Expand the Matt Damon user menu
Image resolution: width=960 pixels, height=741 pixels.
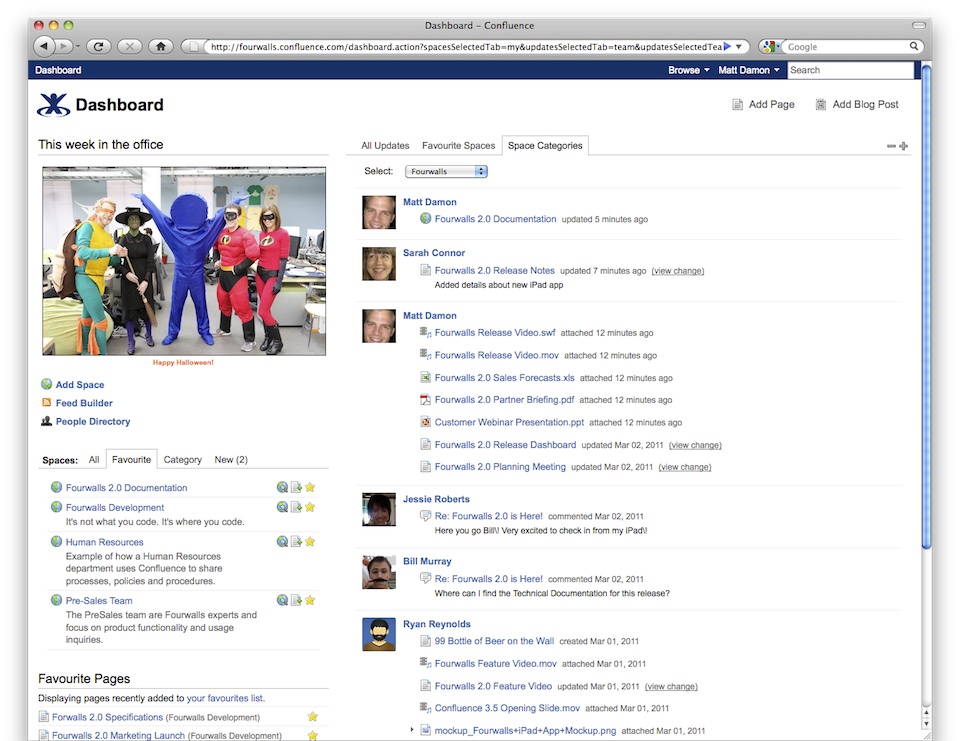coord(748,70)
